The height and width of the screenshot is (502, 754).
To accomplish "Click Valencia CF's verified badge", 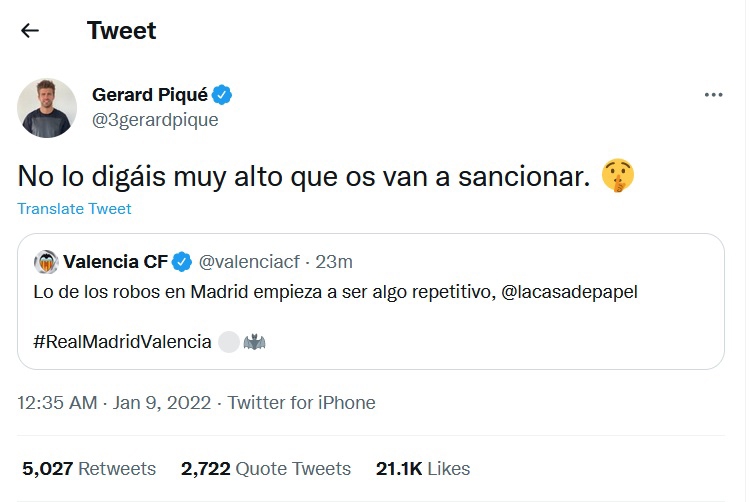I will click(181, 262).
